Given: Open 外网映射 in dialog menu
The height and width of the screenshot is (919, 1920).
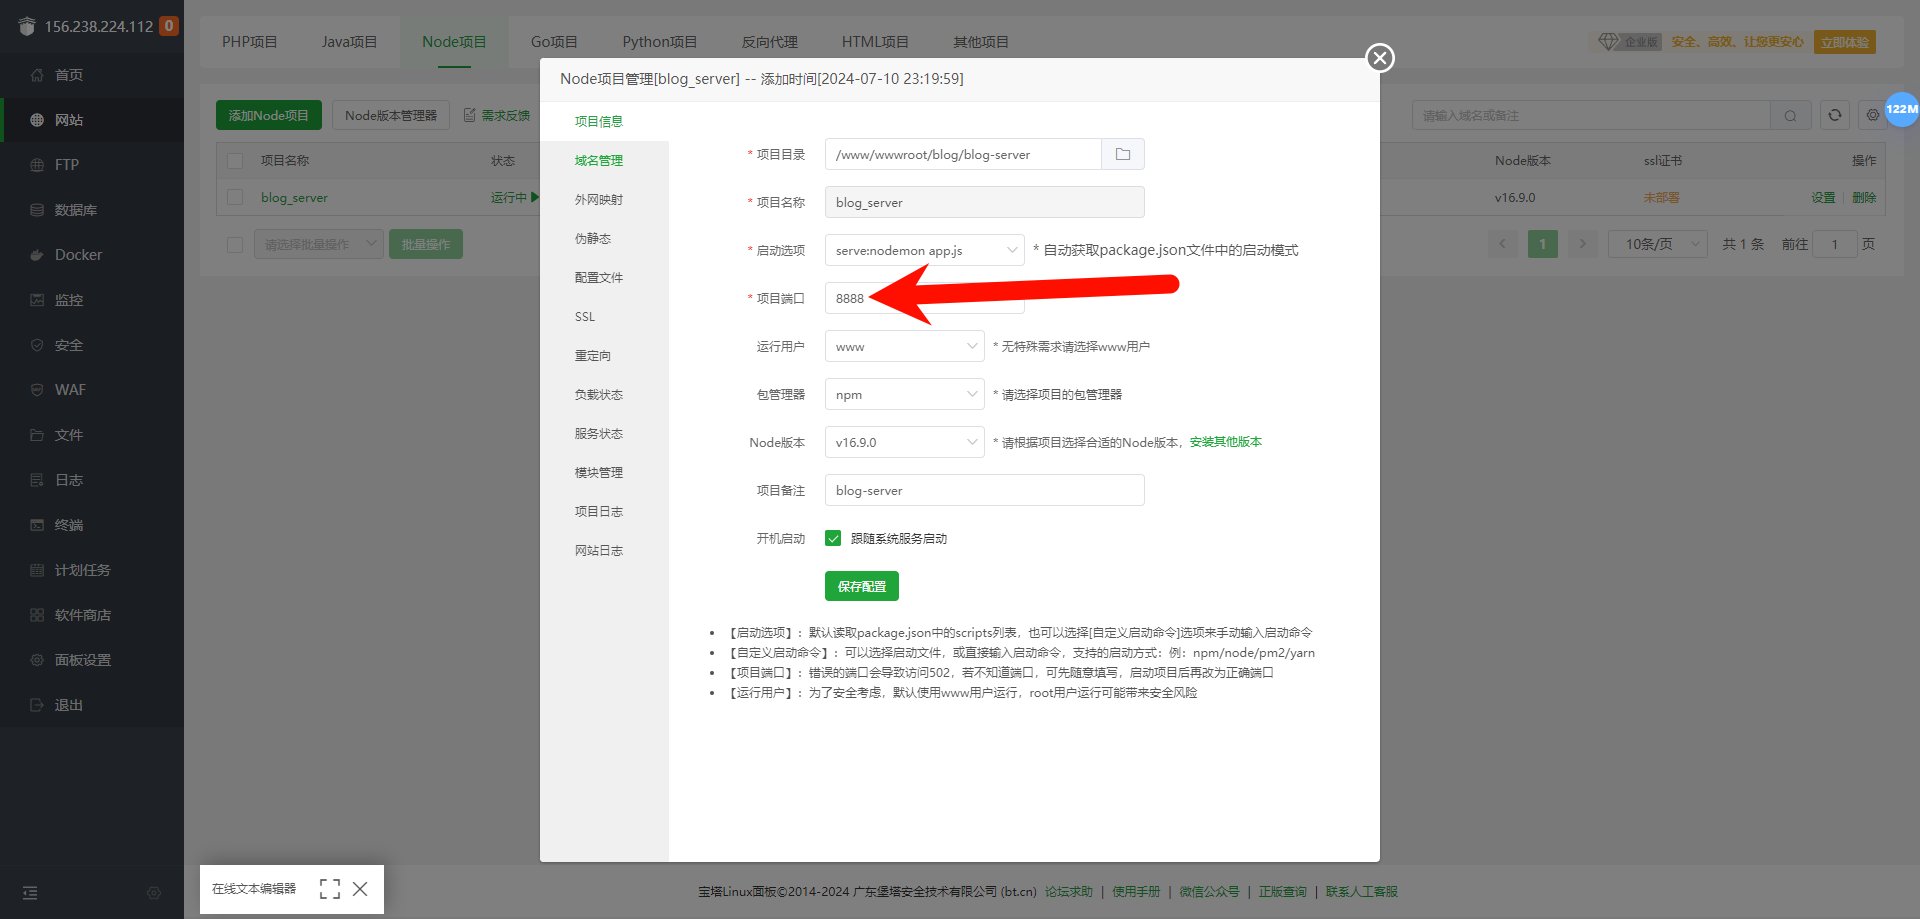Looking at the screenshot, I should pos(599,199).
